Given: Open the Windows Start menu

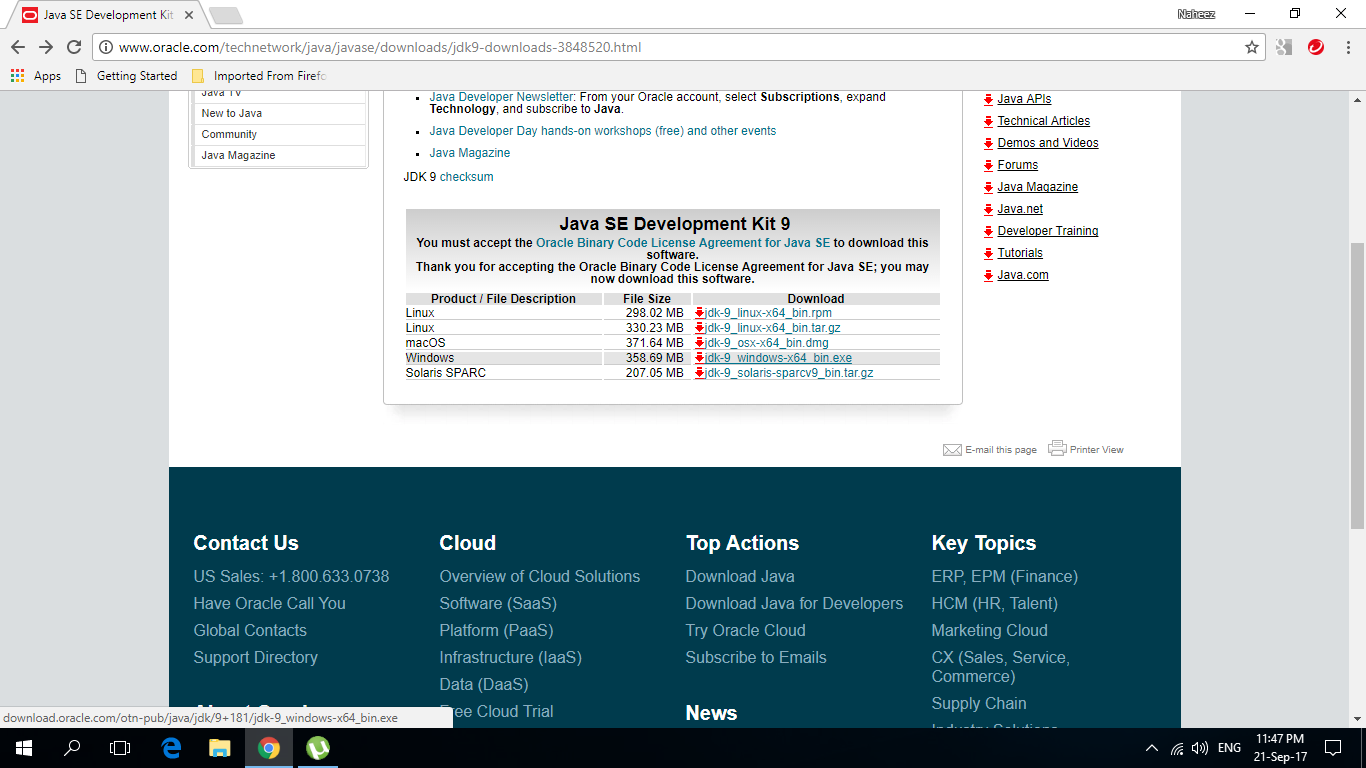Looking at the screenshot, I should coord(23,748).
